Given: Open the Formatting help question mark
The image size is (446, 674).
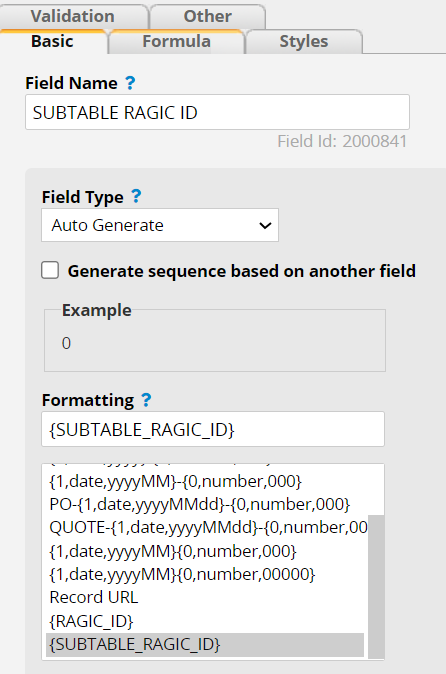Looking at the screenshot, I should pos(146,400).
